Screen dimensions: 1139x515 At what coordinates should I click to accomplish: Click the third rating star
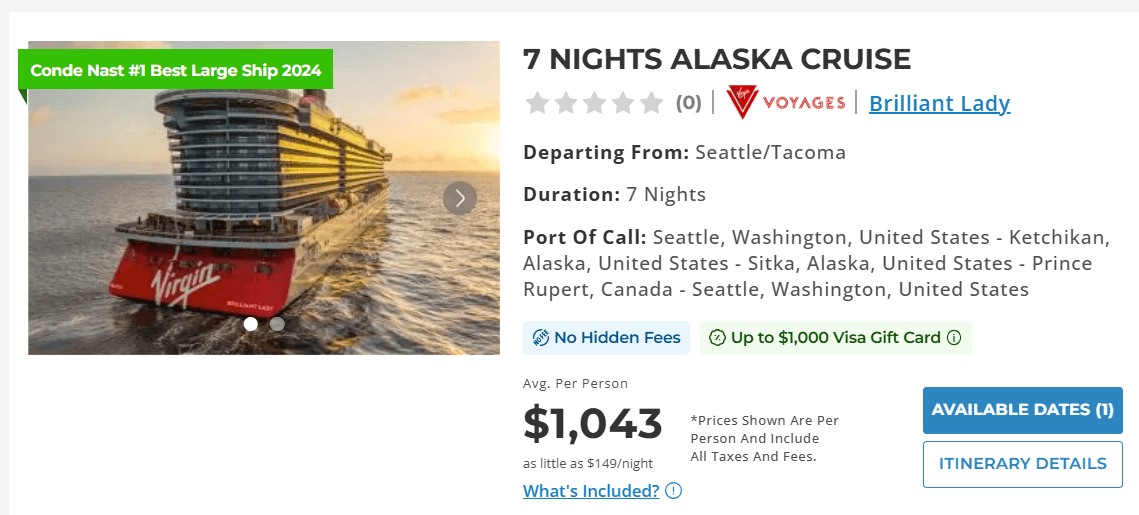point(594,103)
